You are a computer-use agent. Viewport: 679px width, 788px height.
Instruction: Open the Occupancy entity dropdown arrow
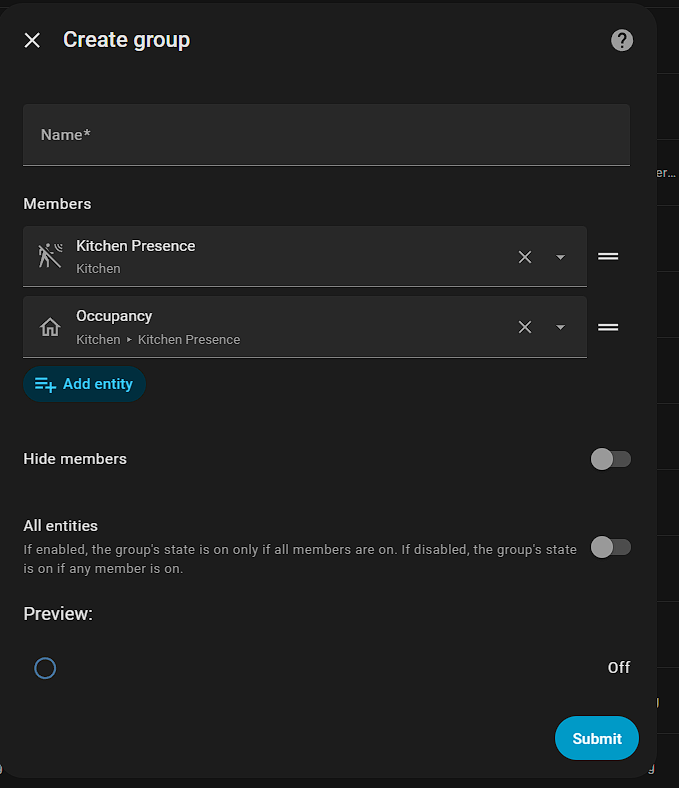pyautogui.click(x=560, y=327)
